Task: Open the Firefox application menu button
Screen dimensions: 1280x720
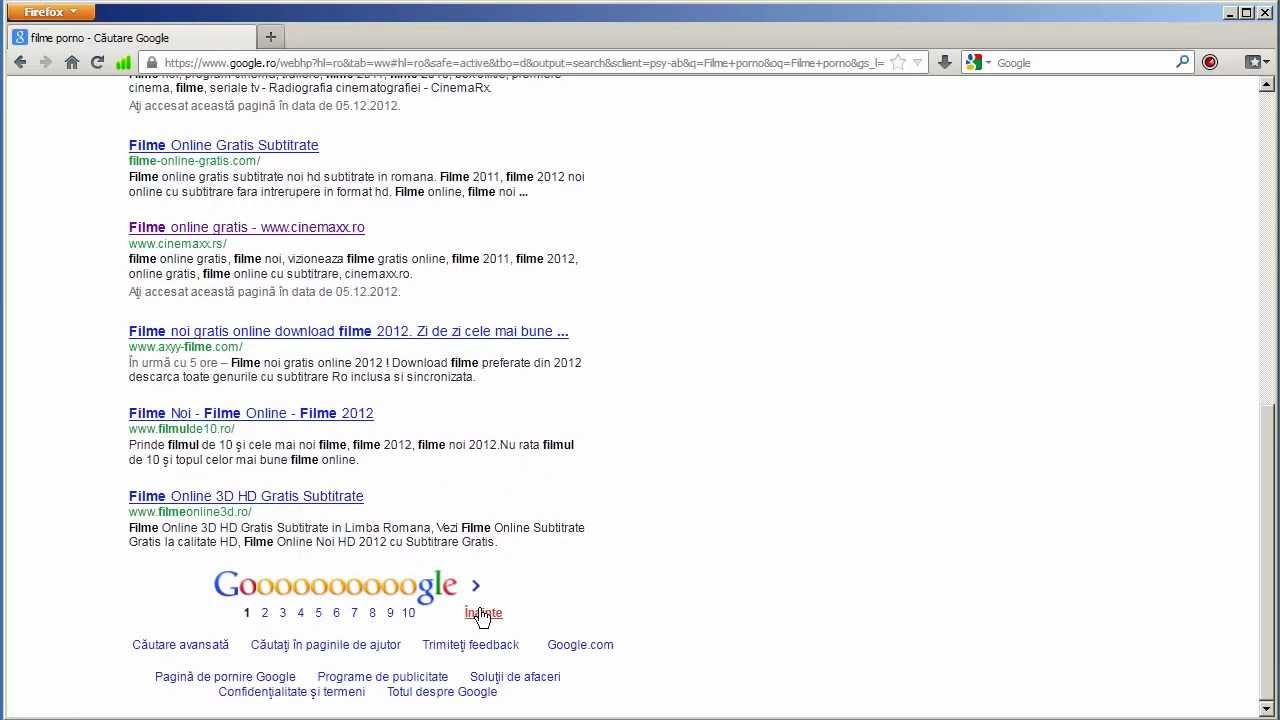Action: (51, 12)
